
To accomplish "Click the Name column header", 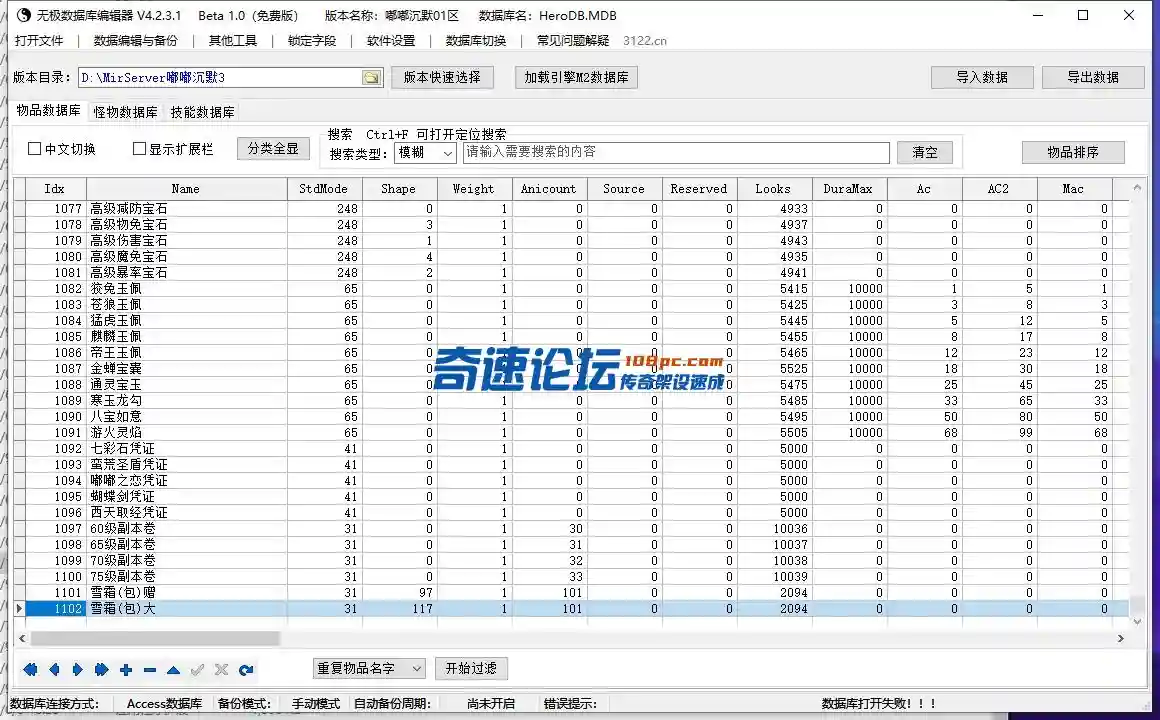I will [186, 189].
